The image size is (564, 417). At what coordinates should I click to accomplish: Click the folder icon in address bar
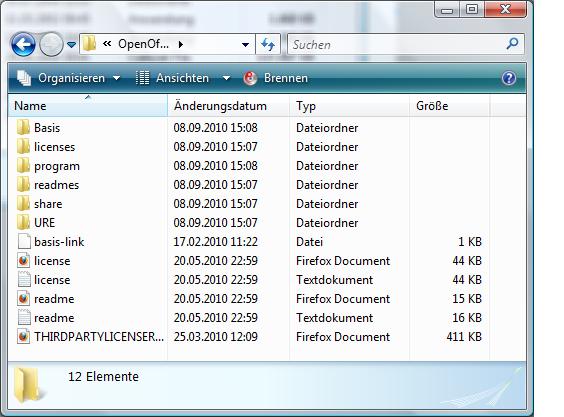pos(90,44)
